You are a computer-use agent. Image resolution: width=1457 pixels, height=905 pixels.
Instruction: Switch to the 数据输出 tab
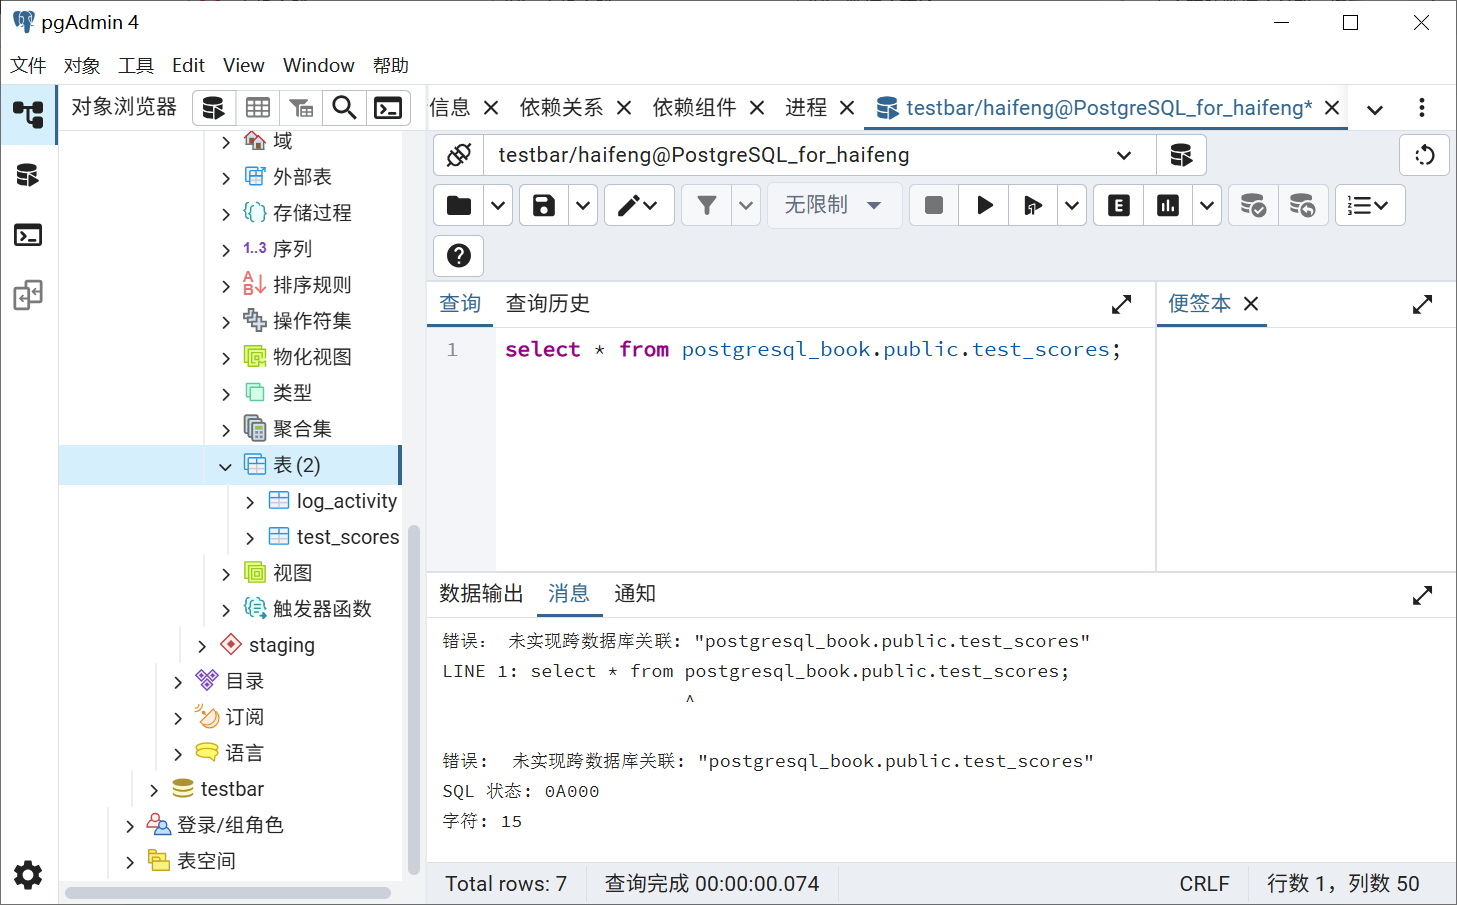pos(481,593)
